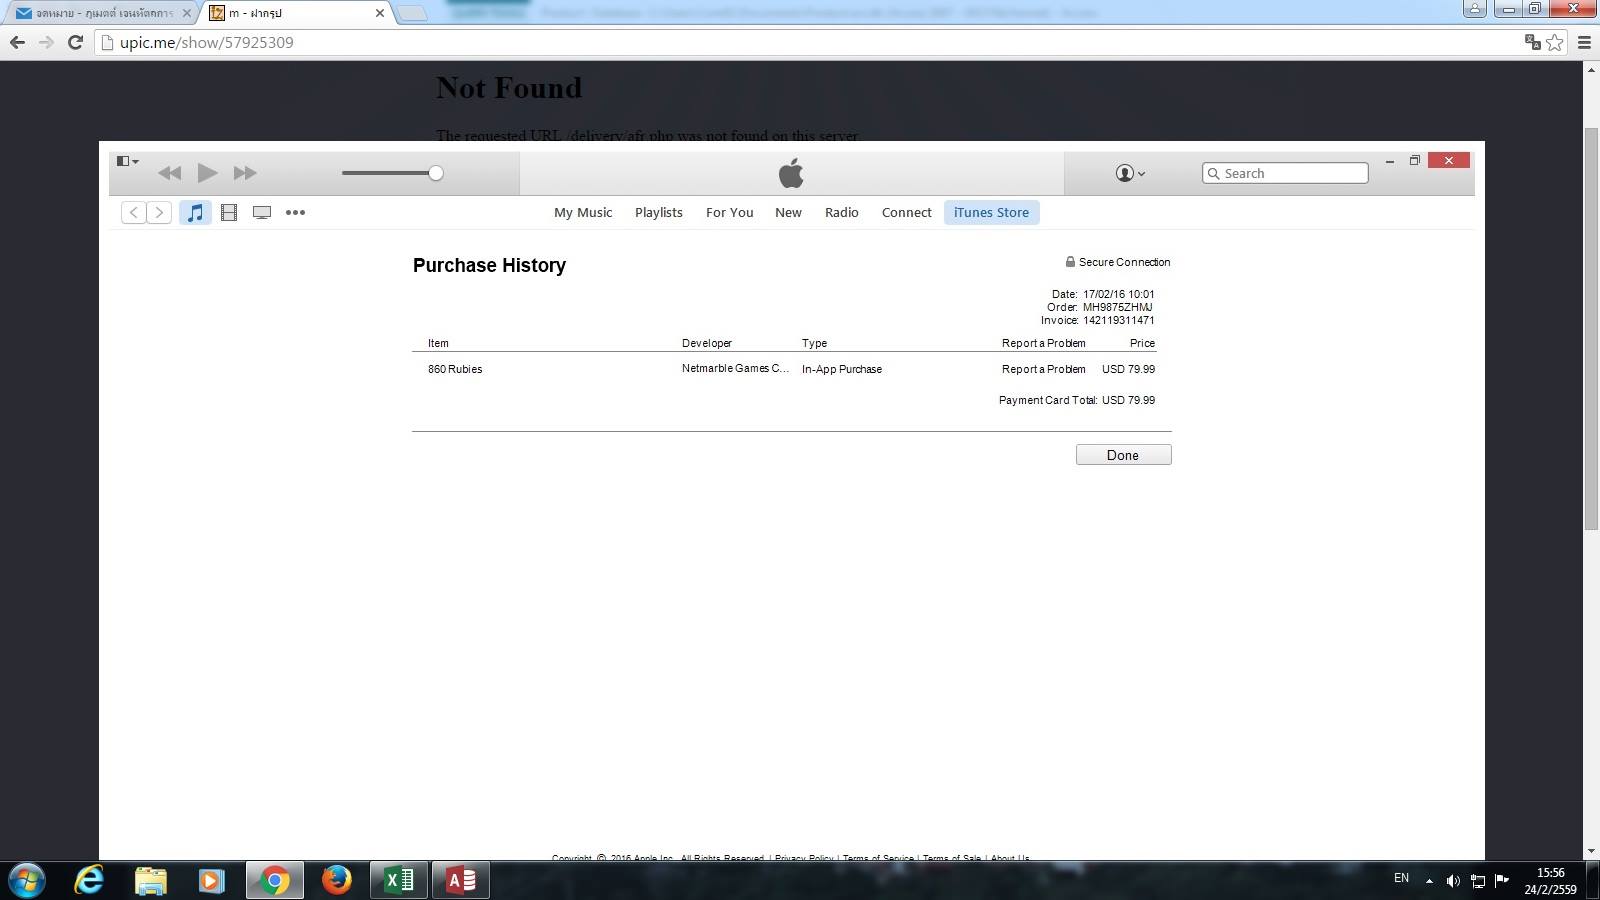Viewport: 1600px width, 900px height.
Task: Show hidden system tray icons
Action: (x=1429, y=881)
